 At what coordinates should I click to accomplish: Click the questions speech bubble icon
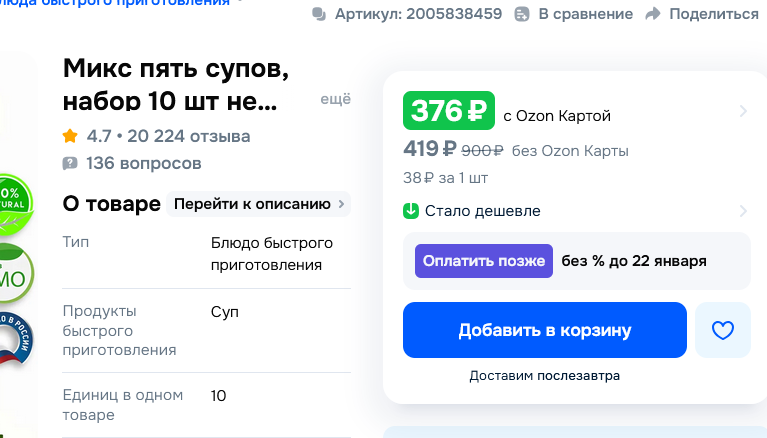tap(70, 163)
